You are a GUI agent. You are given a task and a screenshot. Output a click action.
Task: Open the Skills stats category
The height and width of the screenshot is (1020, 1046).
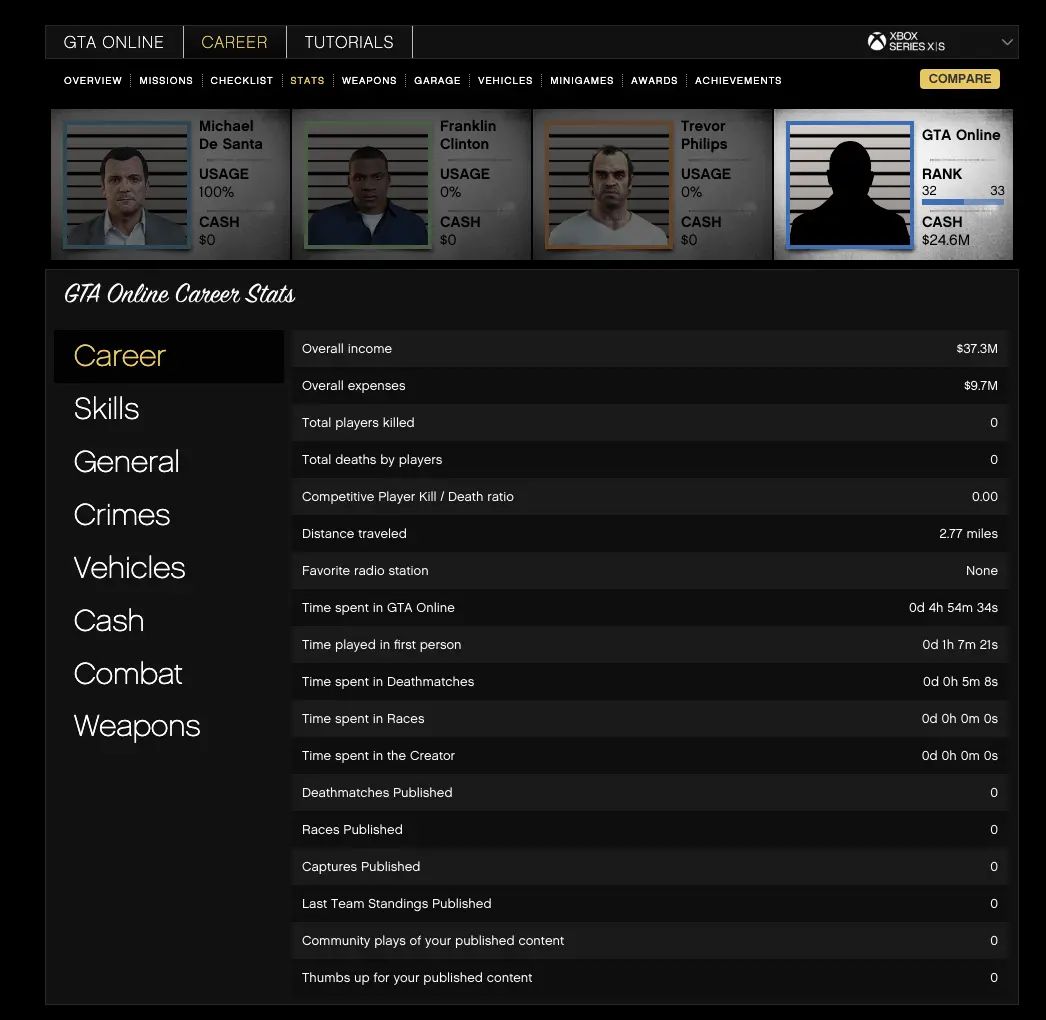pyautogui.click(x=107, y=409)
